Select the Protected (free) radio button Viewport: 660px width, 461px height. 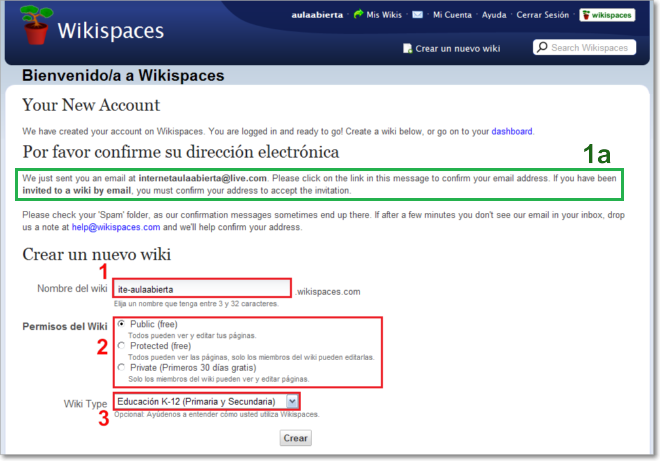click(x=121, y=346)
